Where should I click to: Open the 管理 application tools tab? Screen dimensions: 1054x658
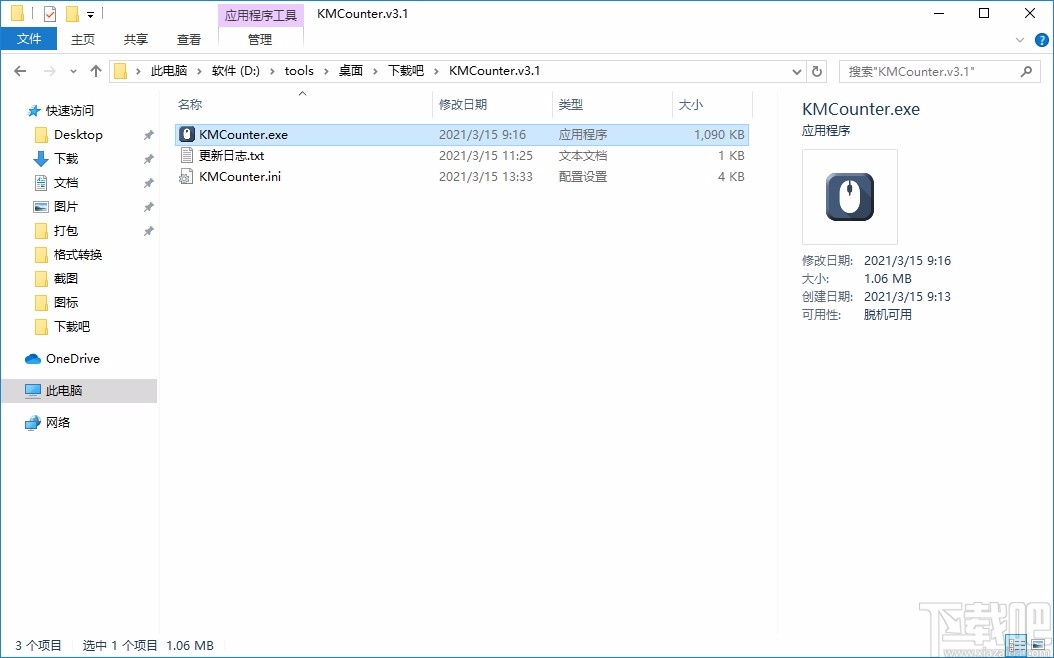coord(260,40)
